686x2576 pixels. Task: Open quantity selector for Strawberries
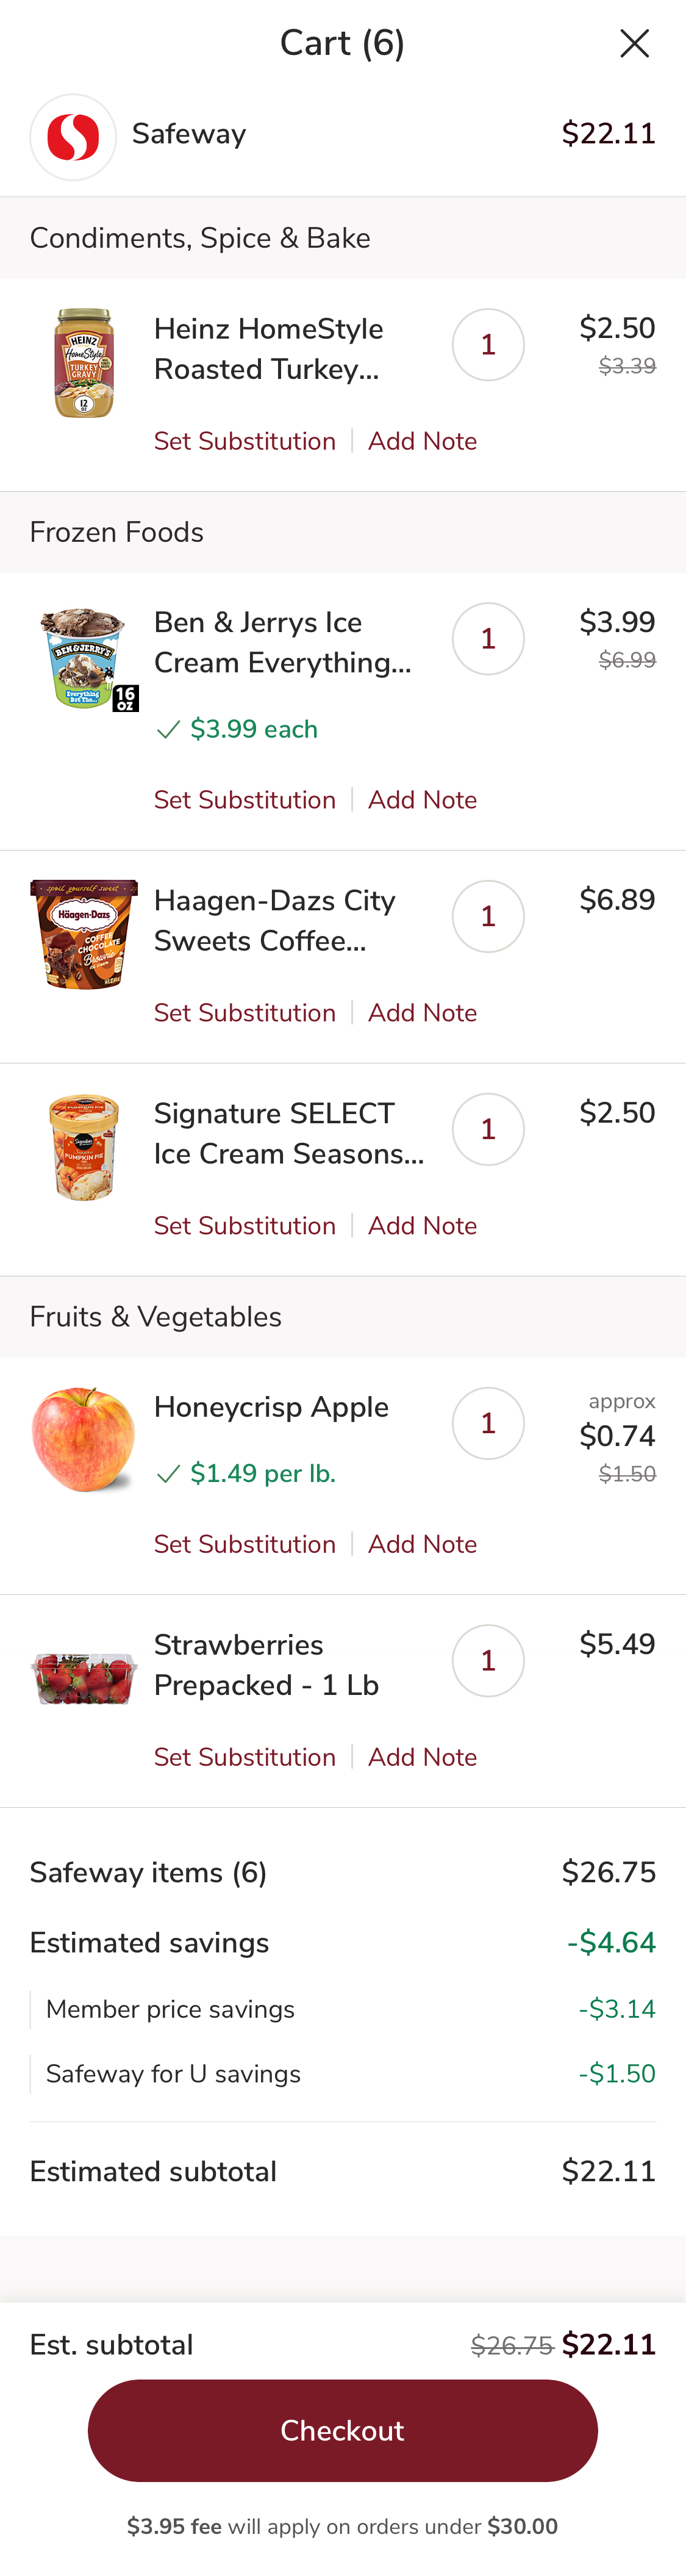point(488,1660)
